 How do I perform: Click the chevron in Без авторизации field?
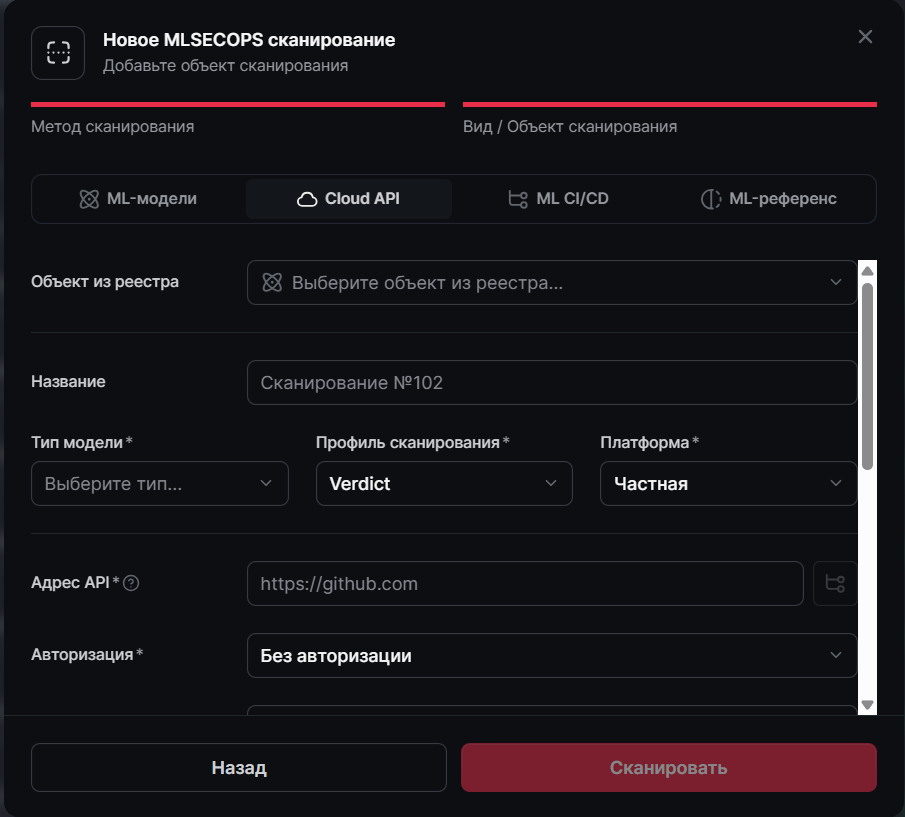835,655
